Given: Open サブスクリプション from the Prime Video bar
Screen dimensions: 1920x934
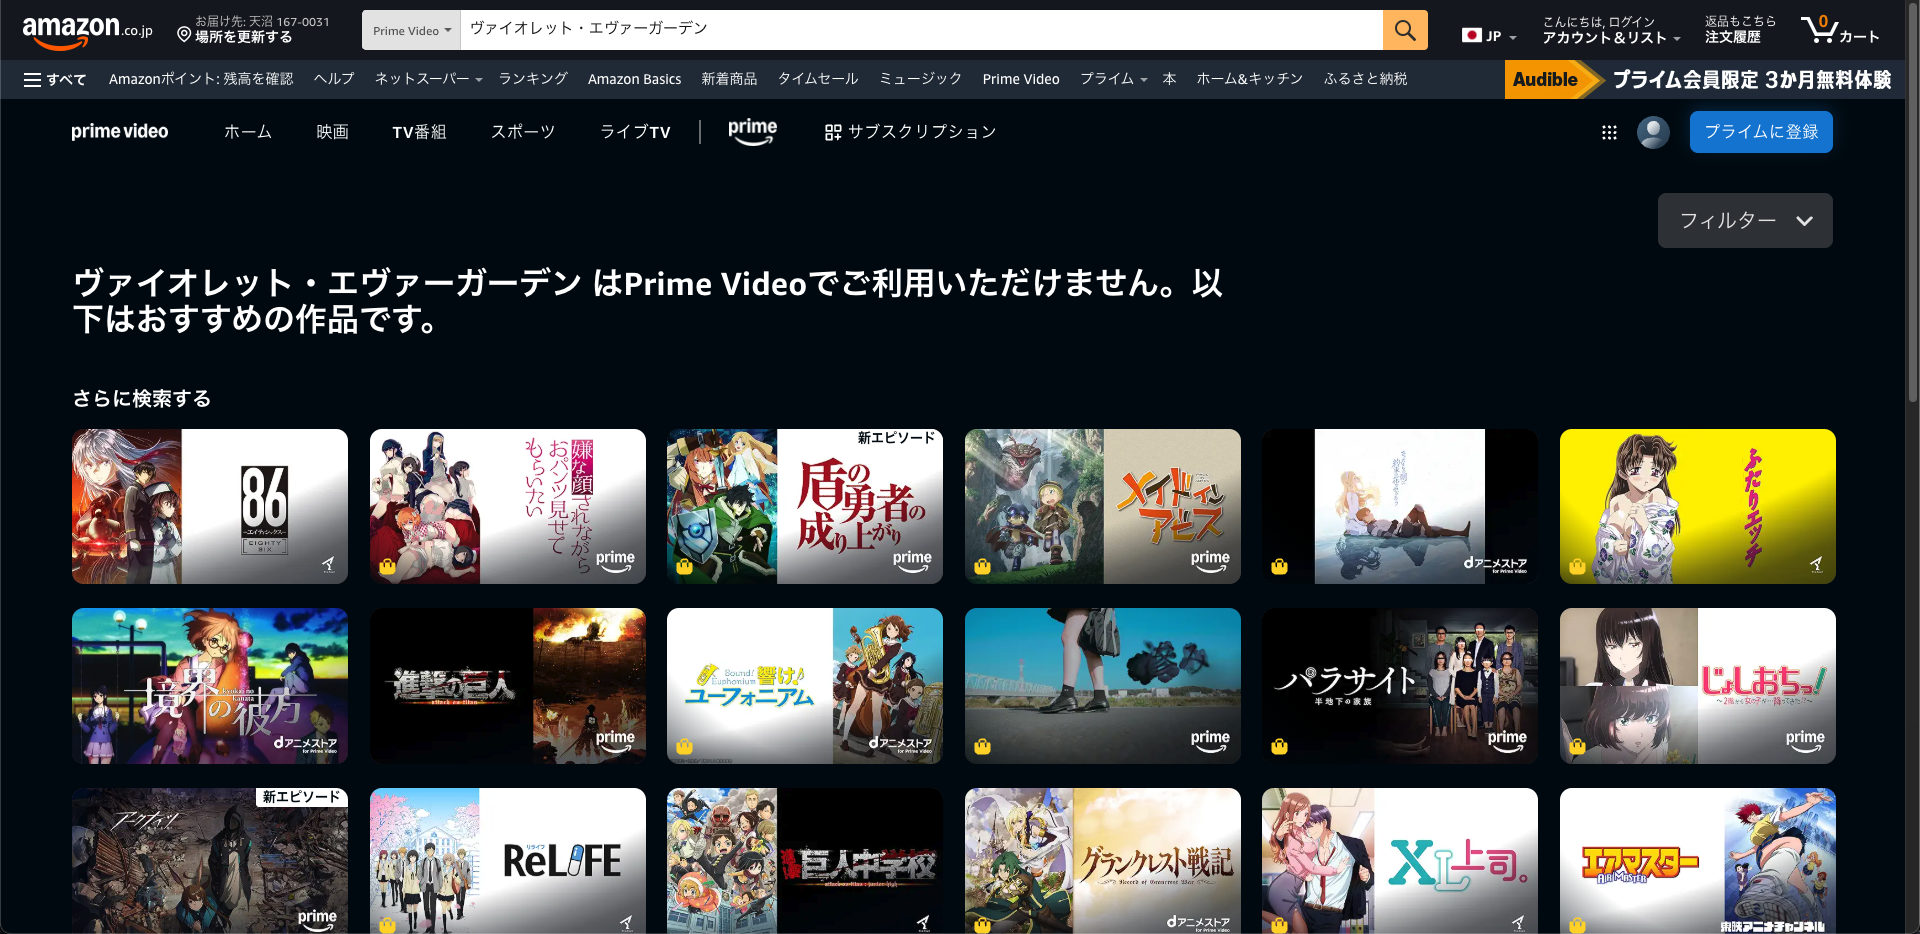Looking at the screenshot, I should tap(909, 131).
